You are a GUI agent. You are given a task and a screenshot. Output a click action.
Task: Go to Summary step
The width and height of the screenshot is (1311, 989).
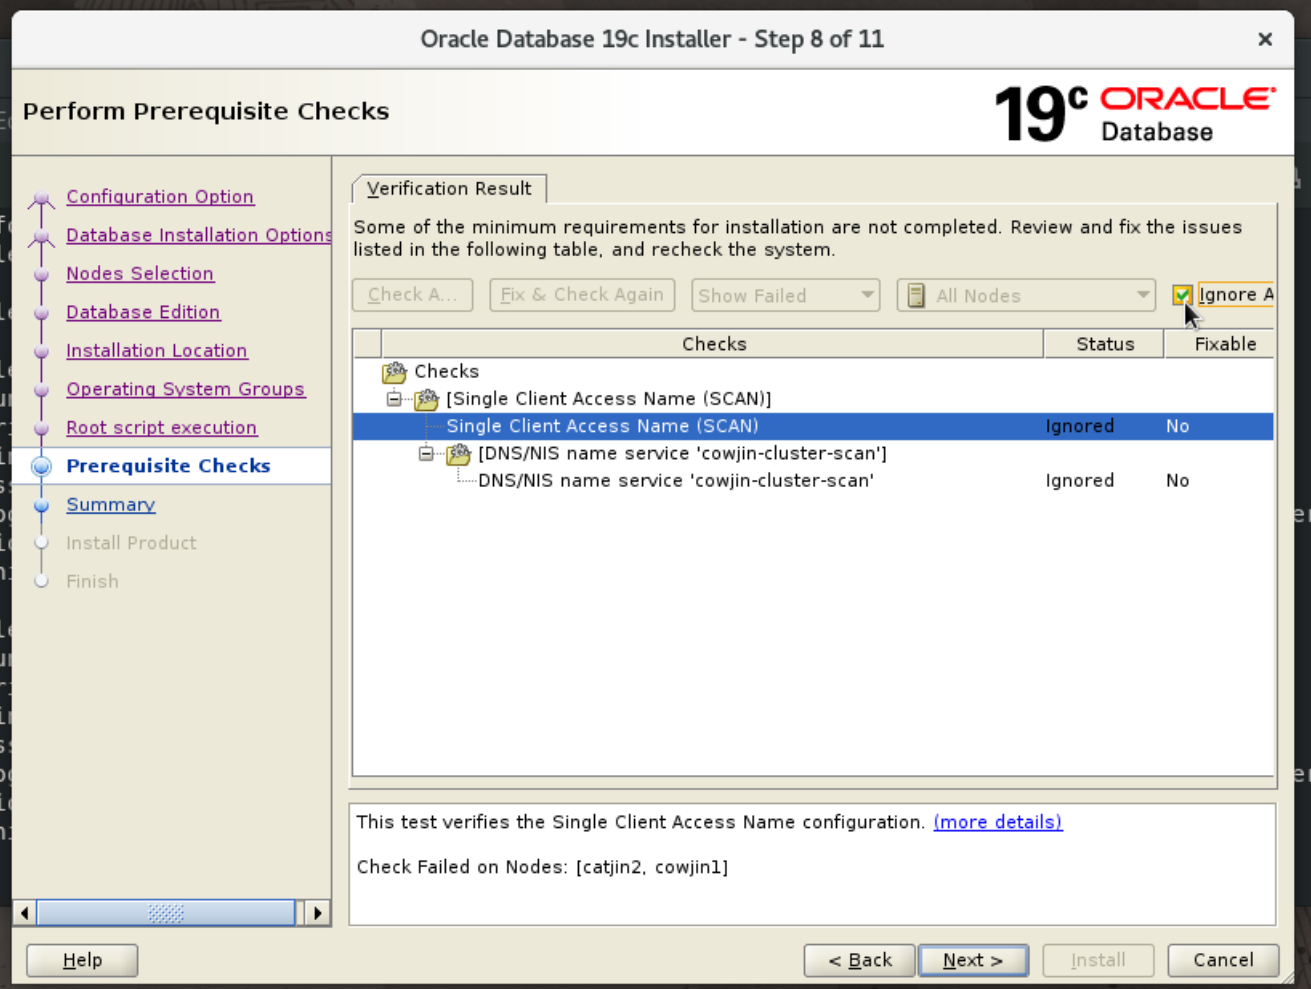(x=111, y=505)
